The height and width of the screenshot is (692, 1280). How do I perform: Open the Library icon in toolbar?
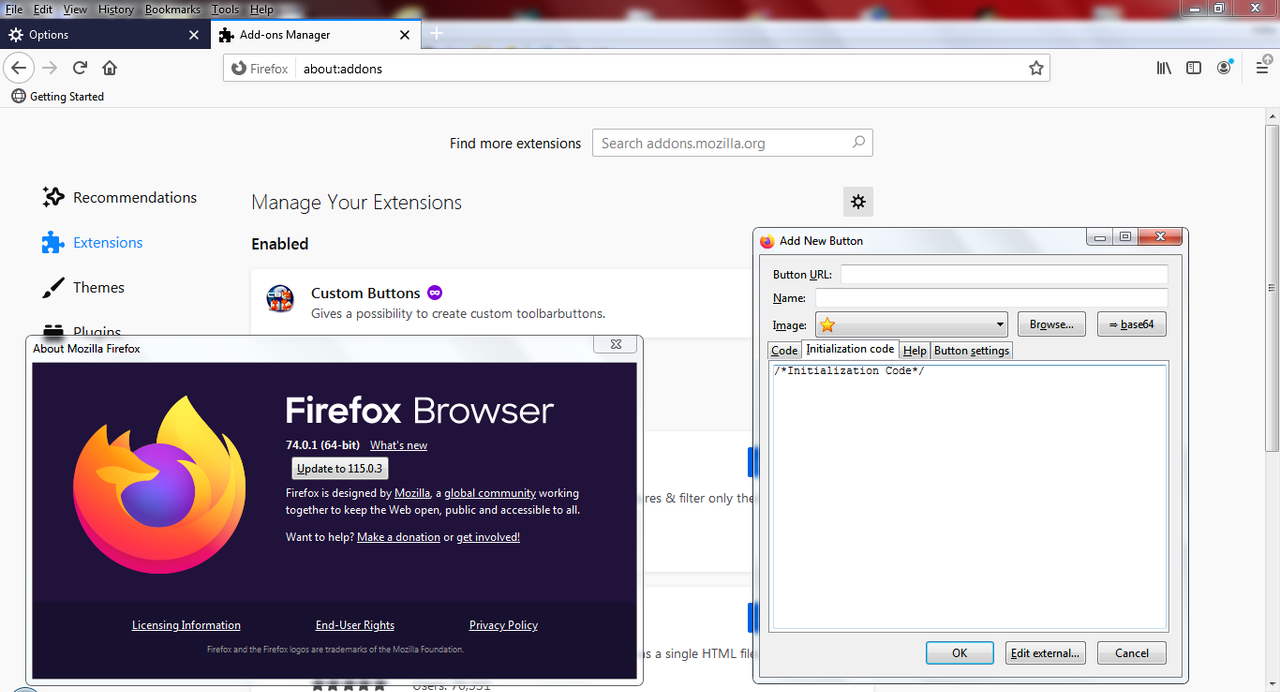click(x=1164, y=68)
